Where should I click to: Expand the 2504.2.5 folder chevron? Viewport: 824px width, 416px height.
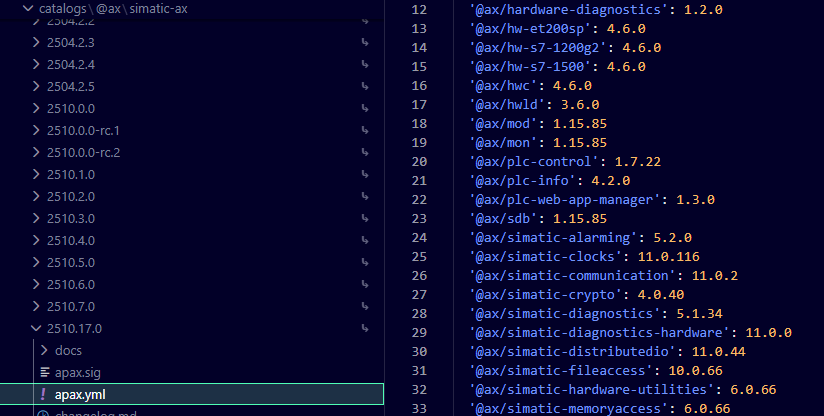pyautogui.click(x=36, y=86)
